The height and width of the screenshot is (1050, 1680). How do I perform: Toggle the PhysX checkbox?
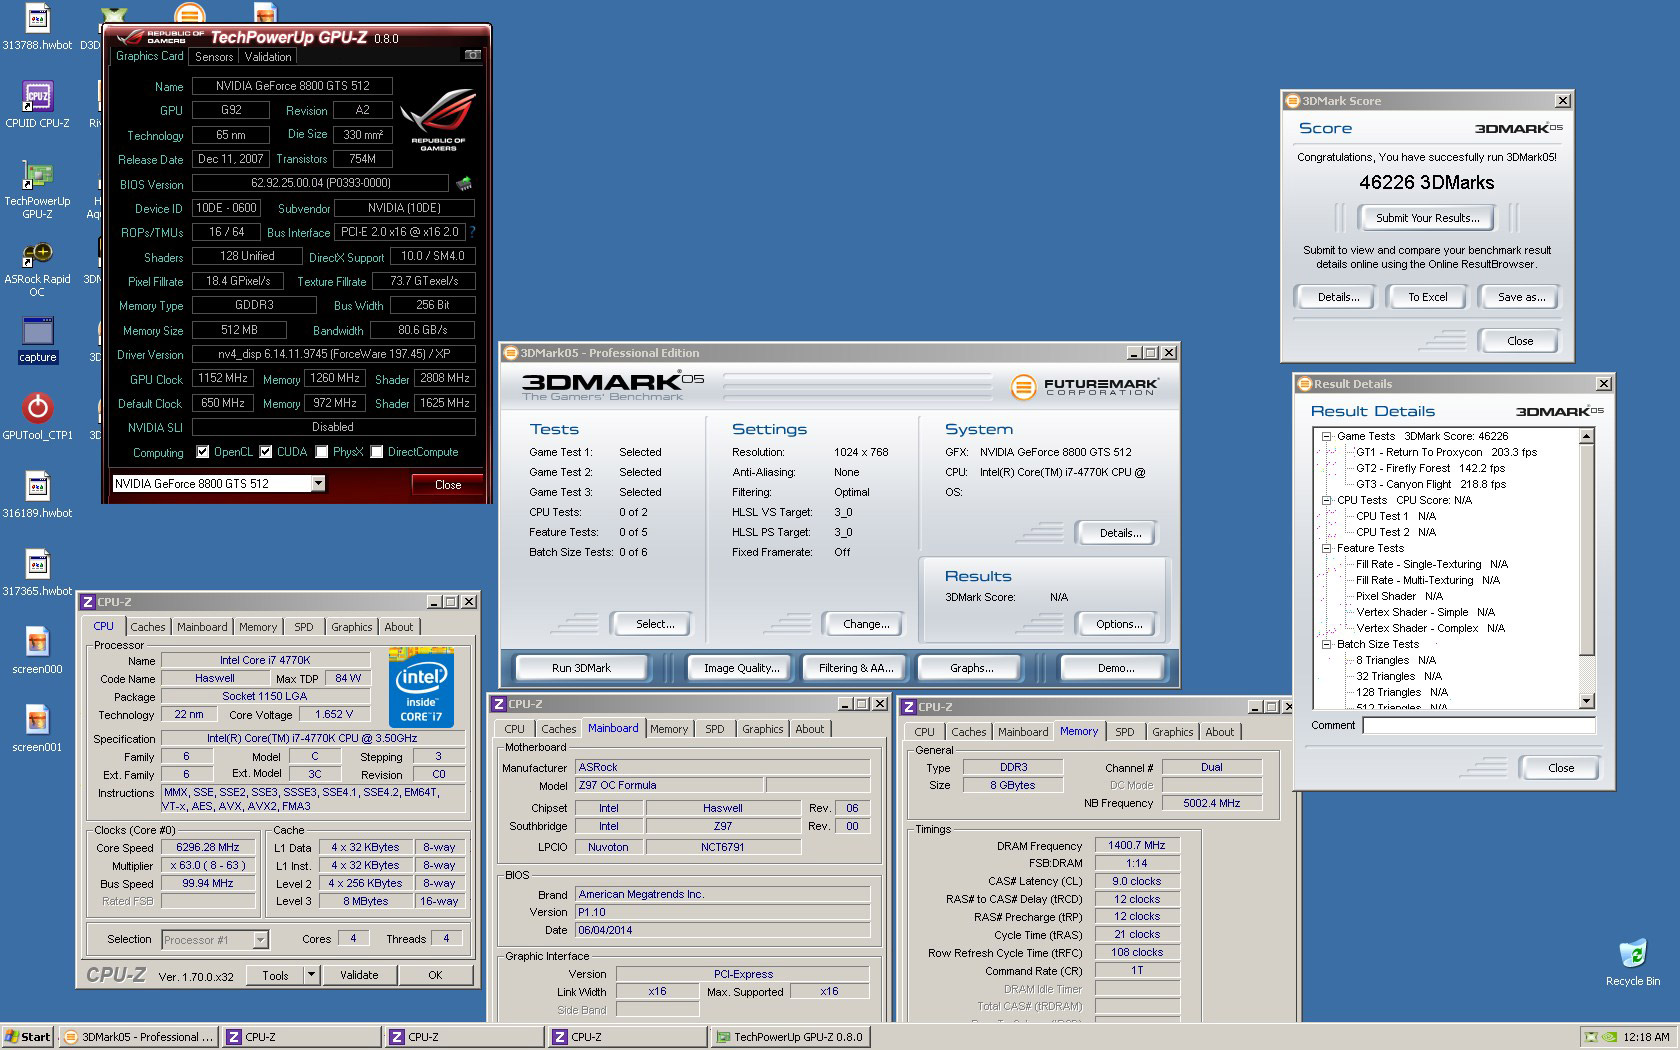click(x=322, y=452)
